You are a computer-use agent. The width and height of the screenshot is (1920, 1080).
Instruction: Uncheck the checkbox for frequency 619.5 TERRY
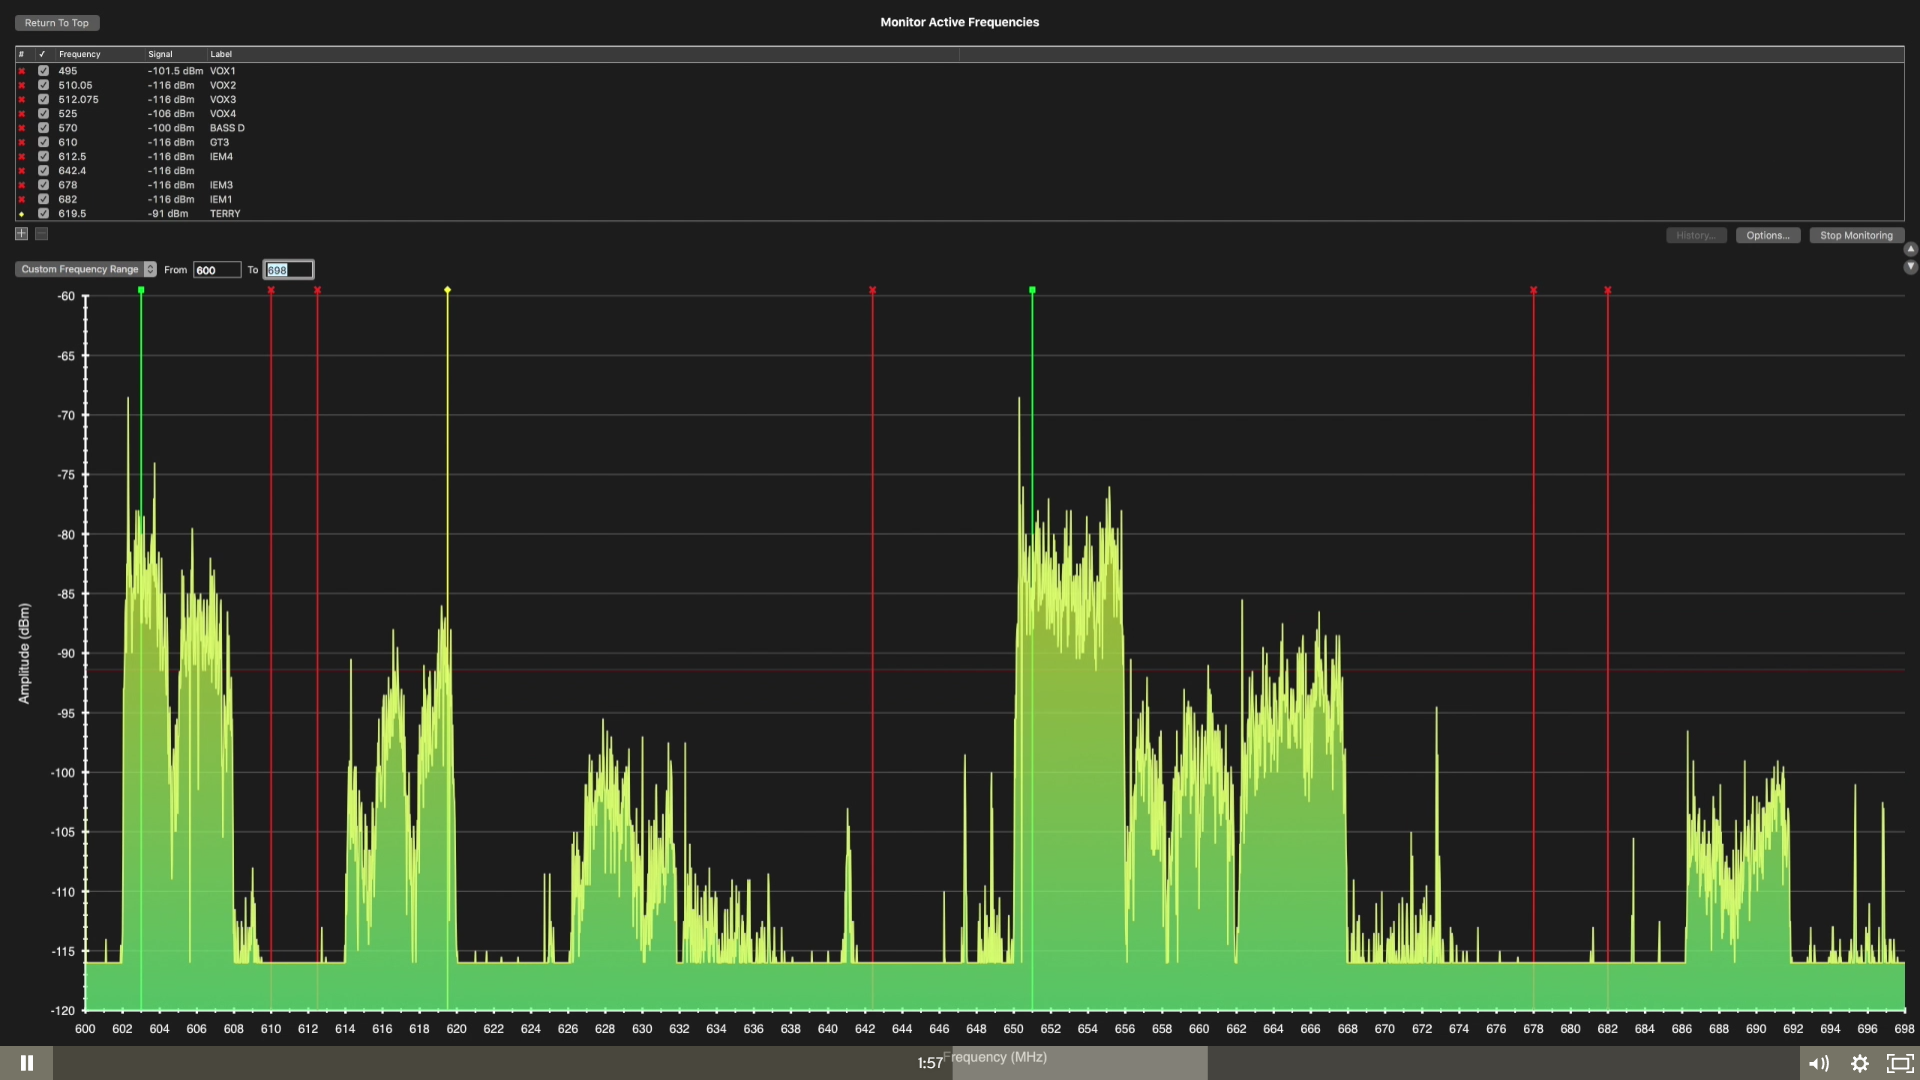coord(44,213)
